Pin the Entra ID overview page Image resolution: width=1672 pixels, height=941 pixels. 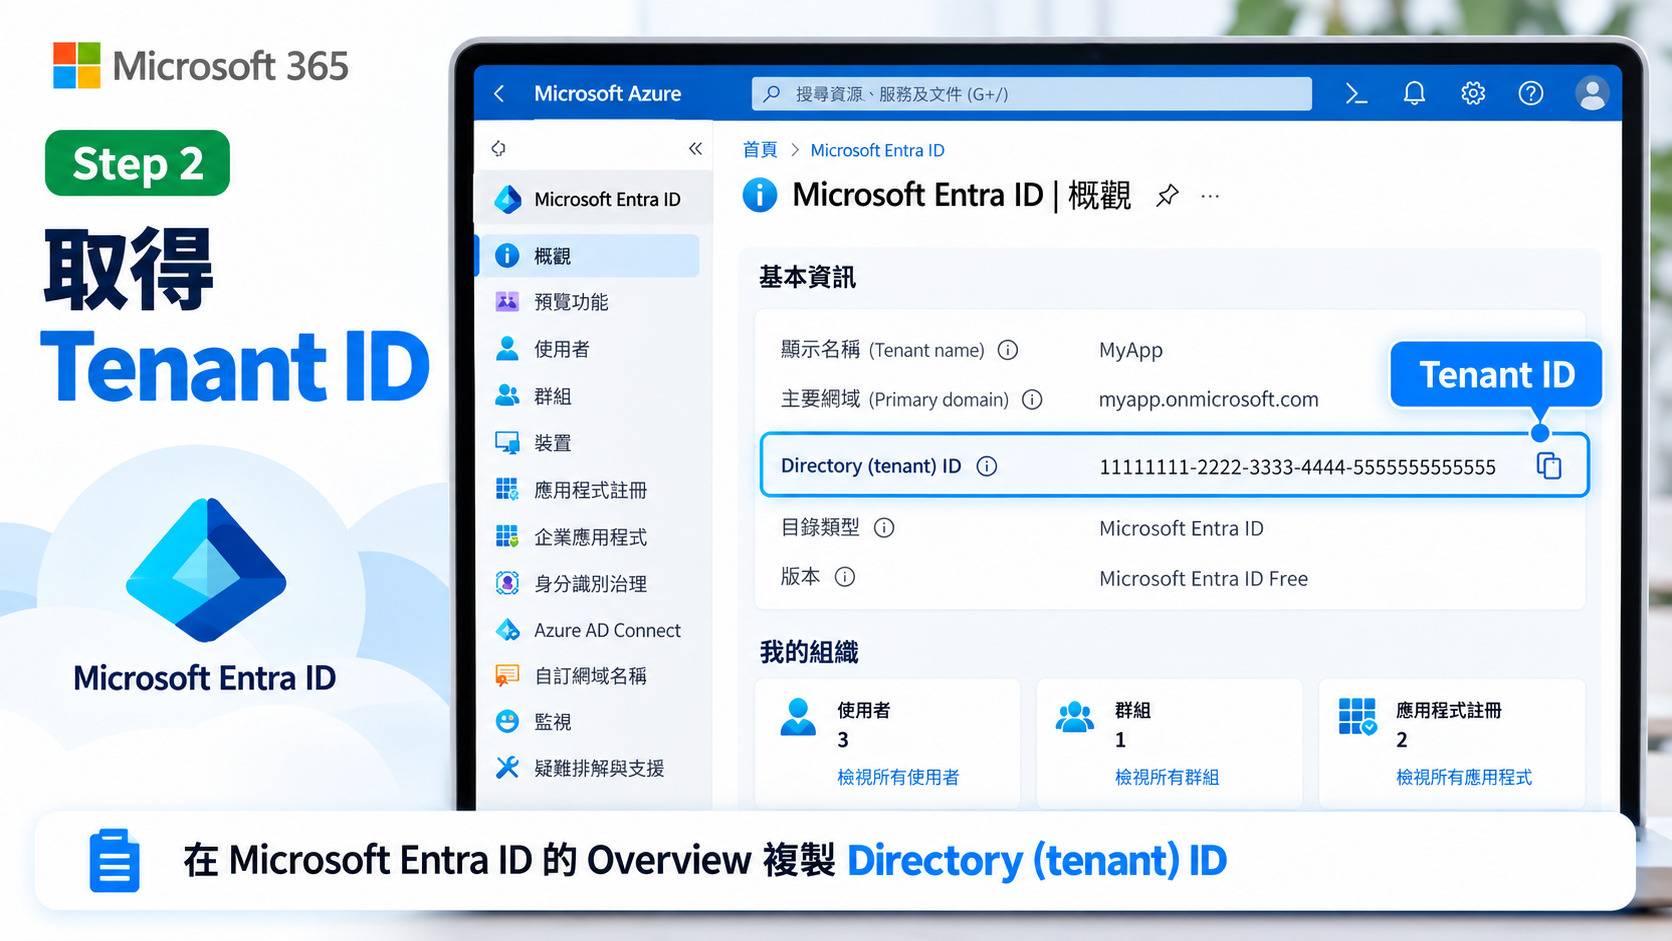[x=1167, y=196]
